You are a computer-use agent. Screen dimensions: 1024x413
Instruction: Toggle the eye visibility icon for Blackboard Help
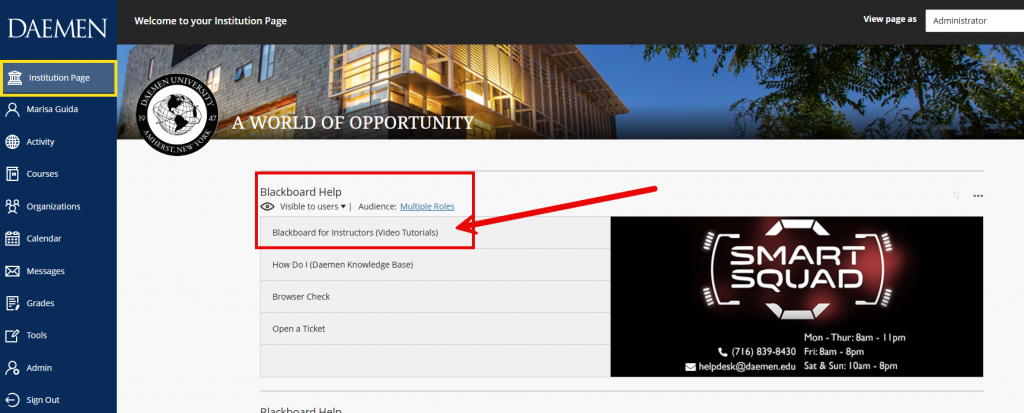click(267, 206)
